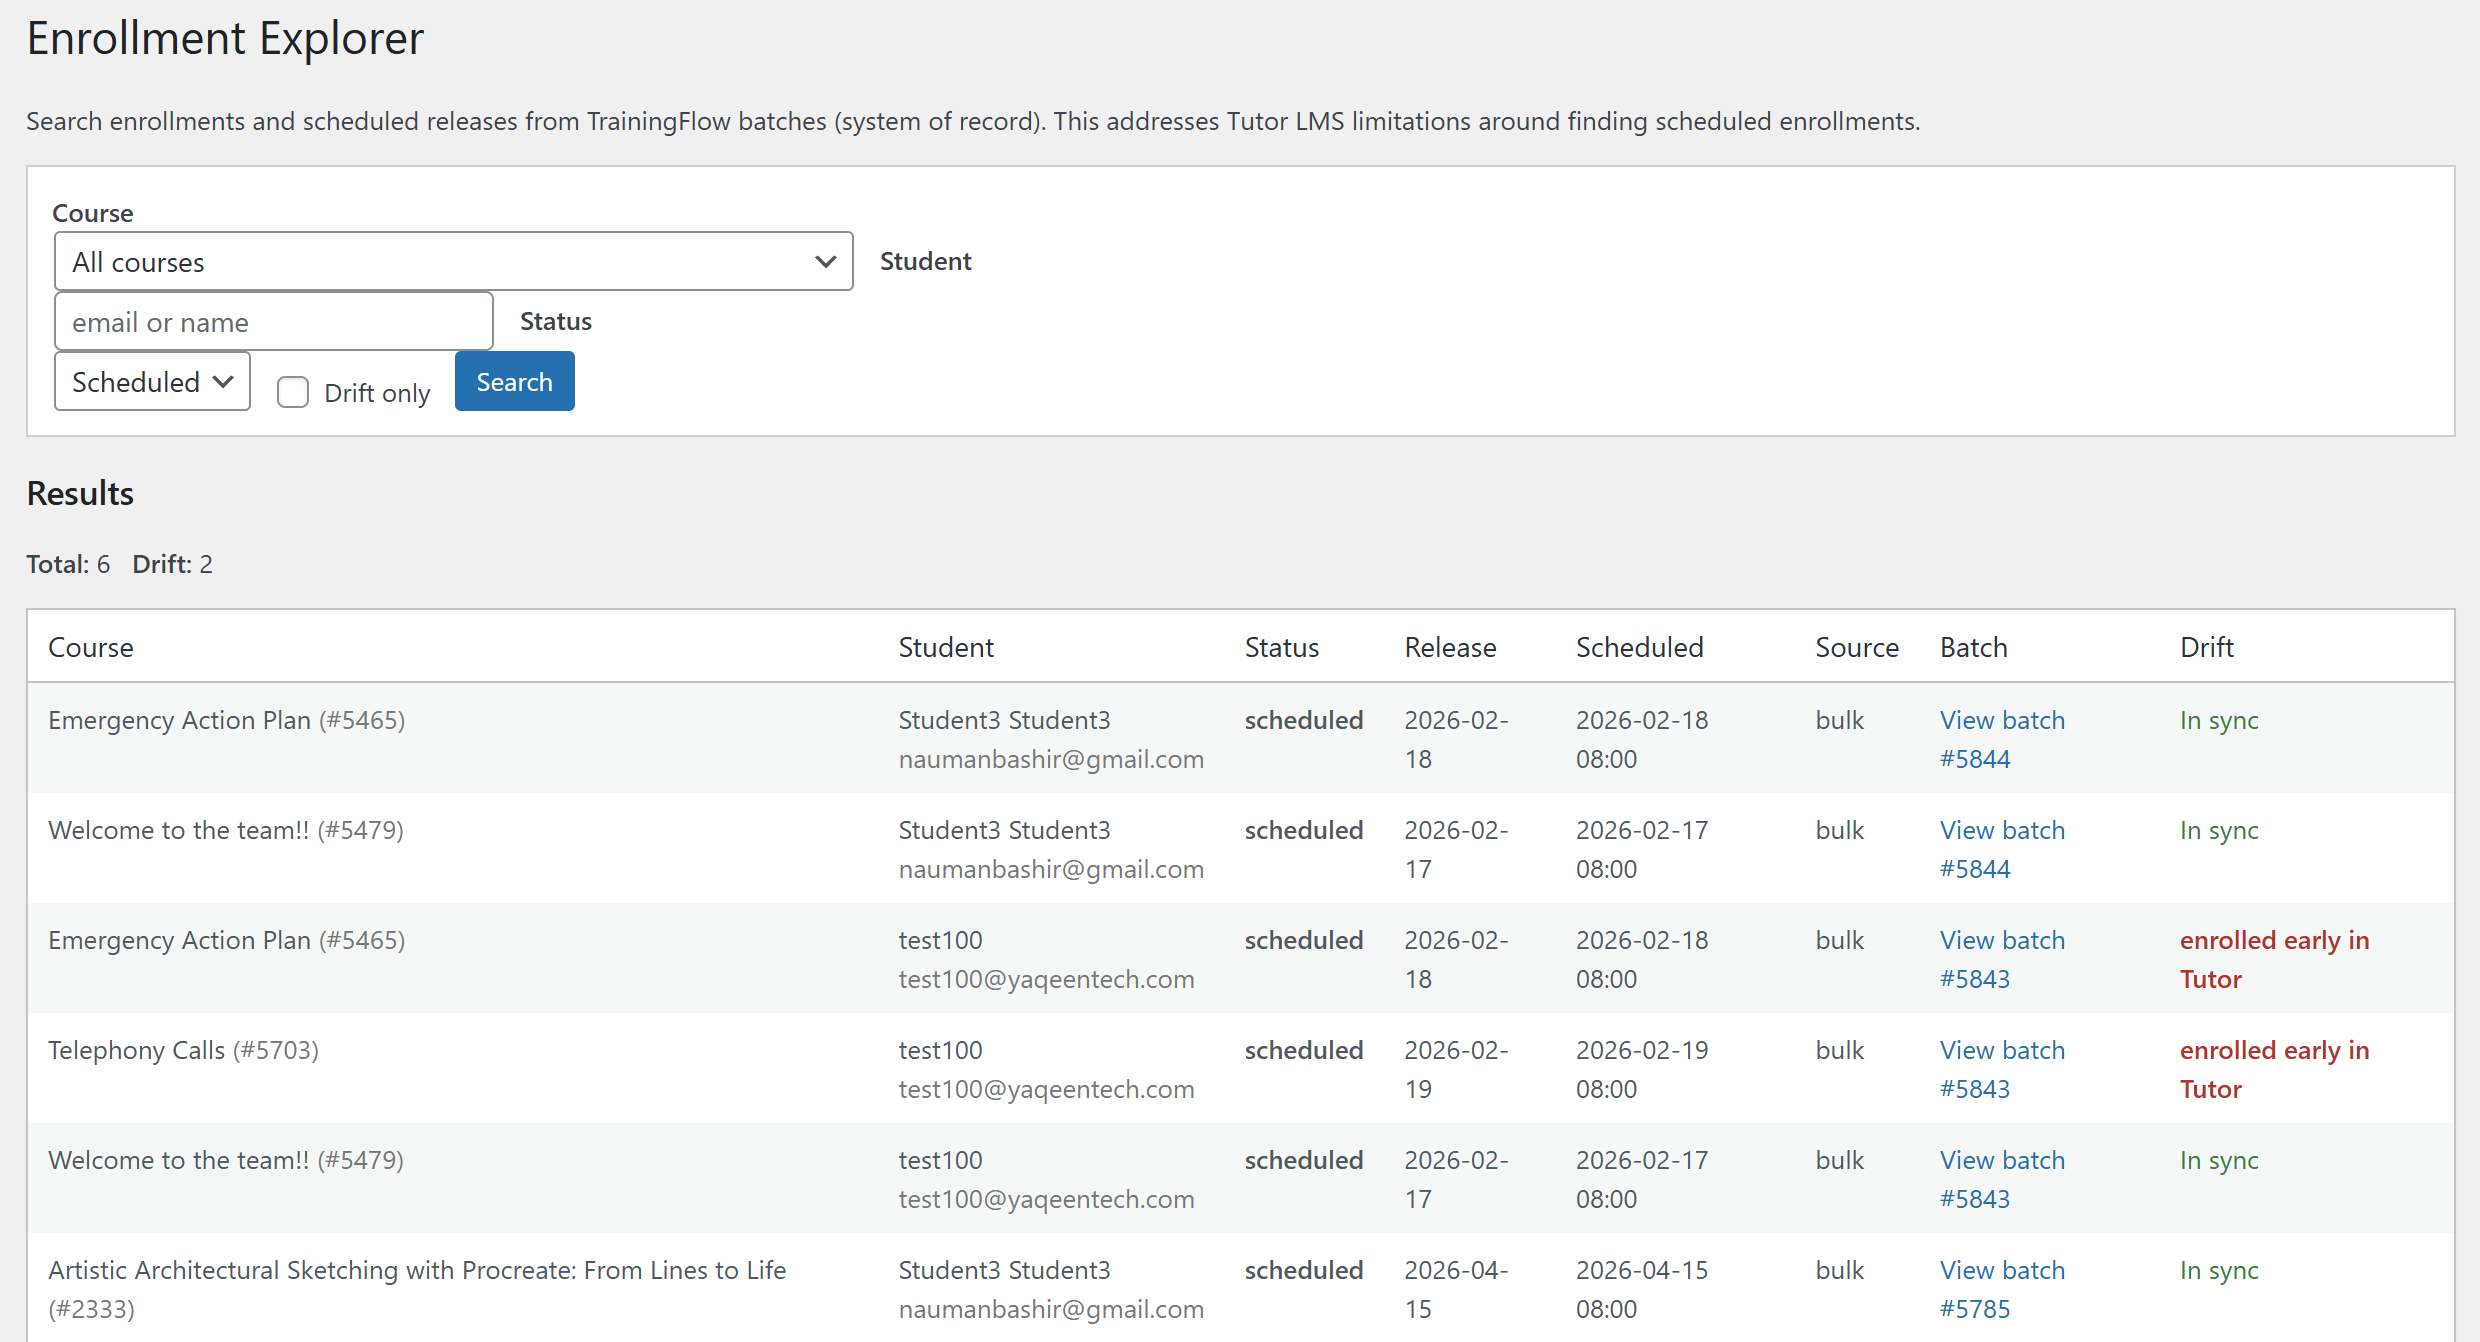
Task: Click the Batch column header
Action: coord(1973,647)
